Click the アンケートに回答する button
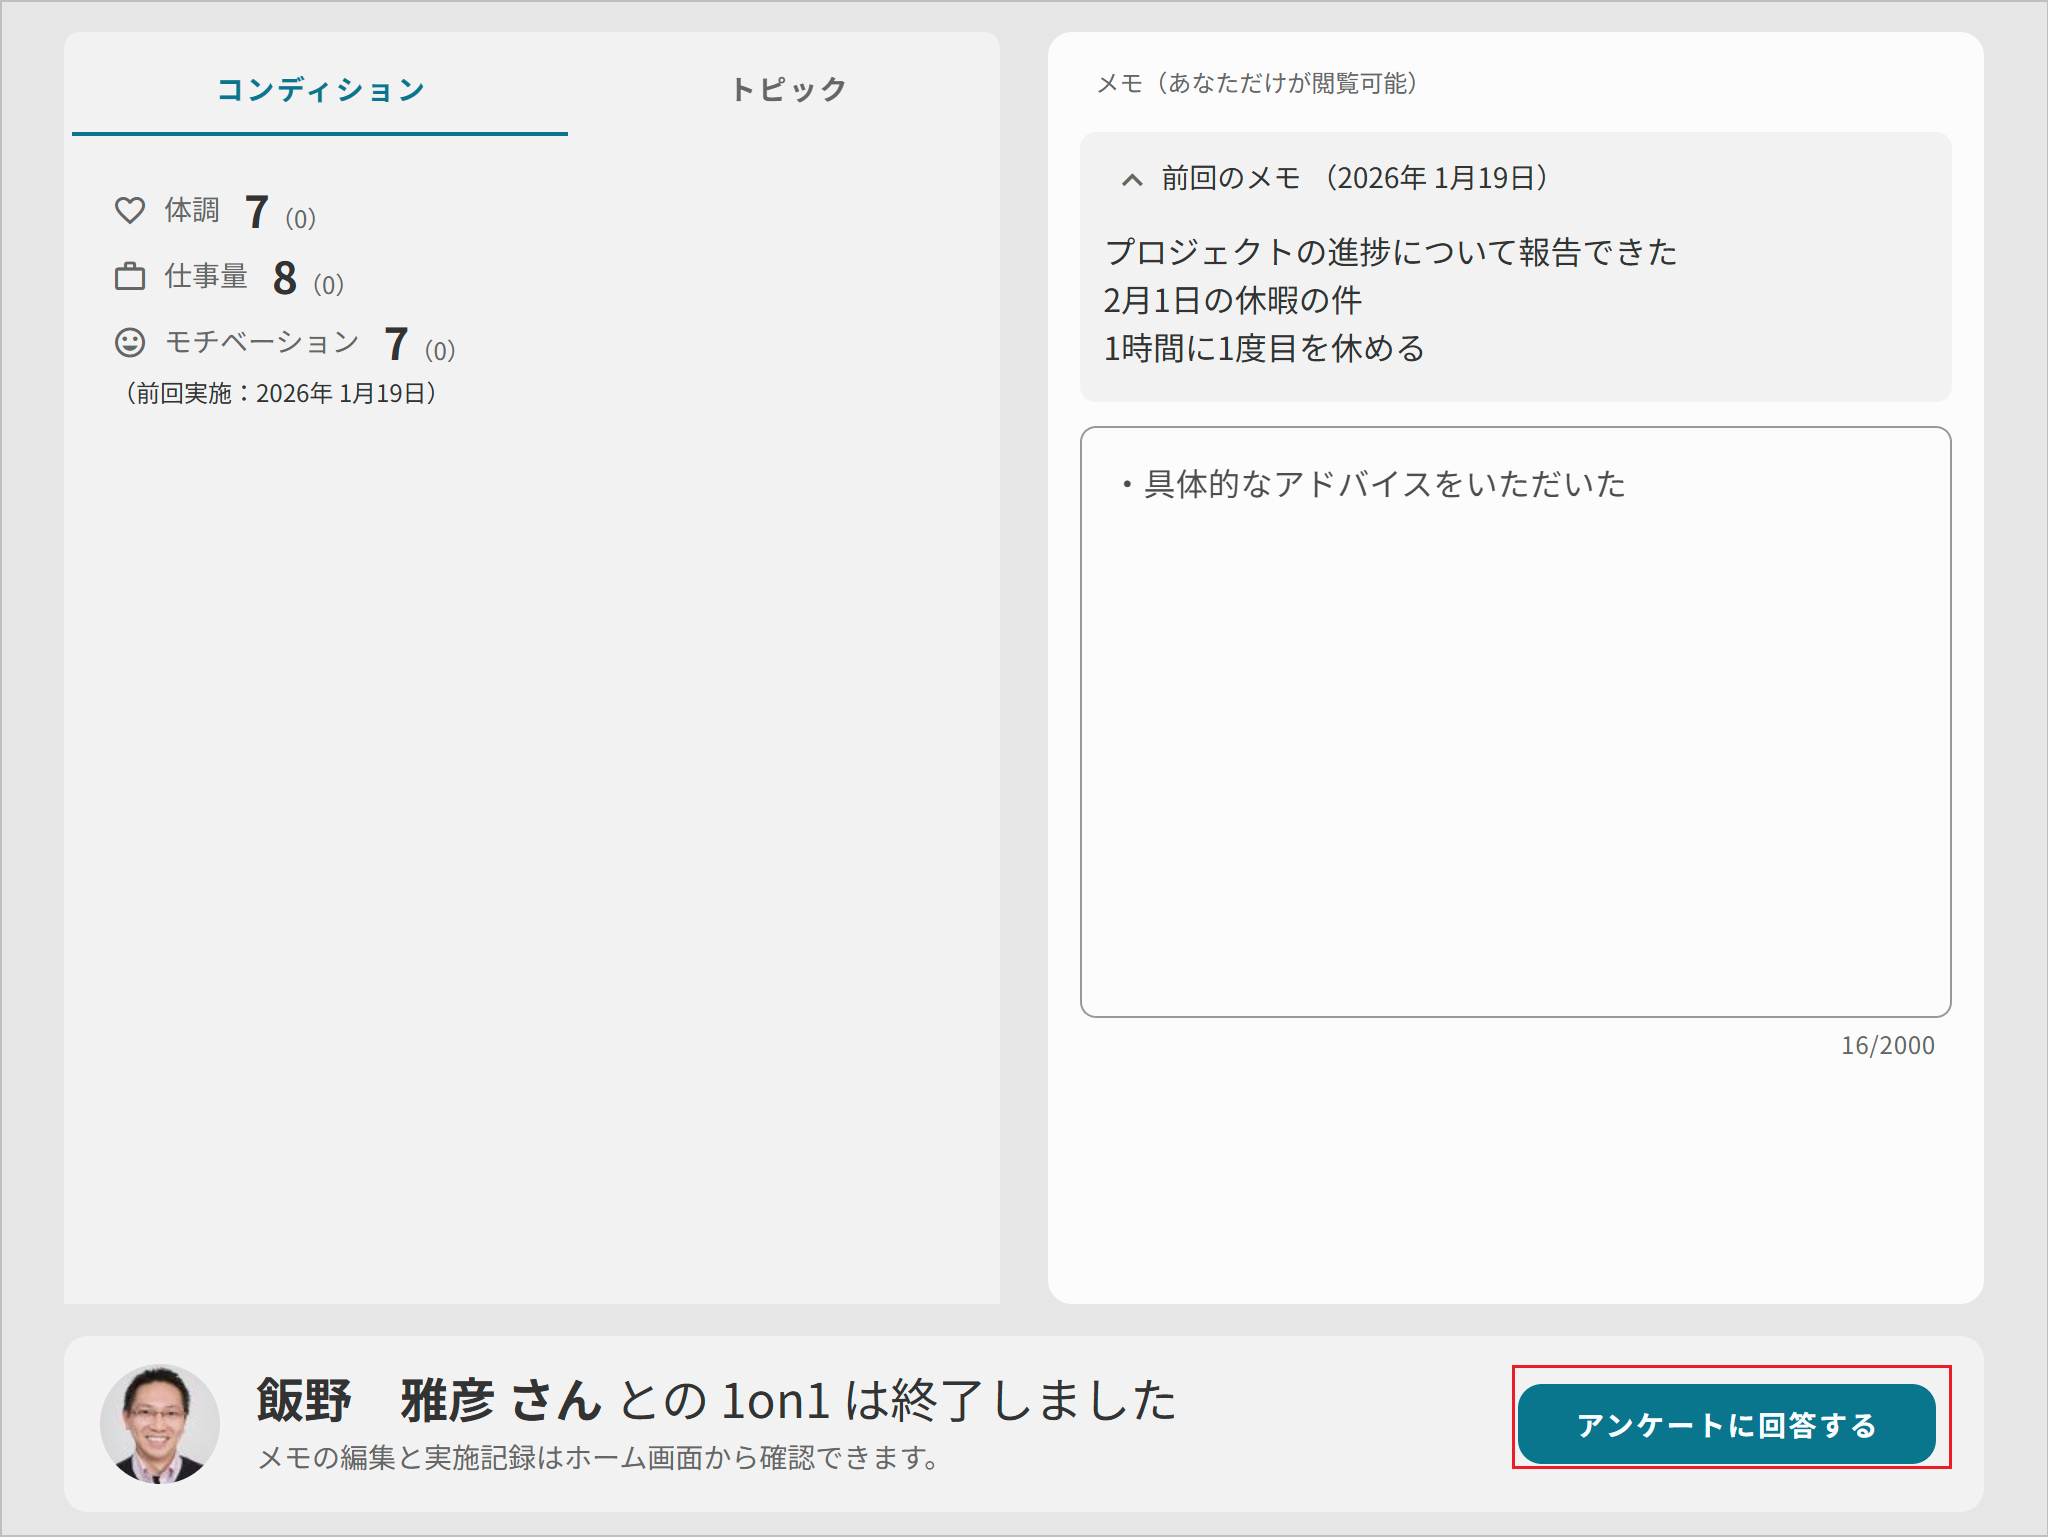 pos(1727,1422)
